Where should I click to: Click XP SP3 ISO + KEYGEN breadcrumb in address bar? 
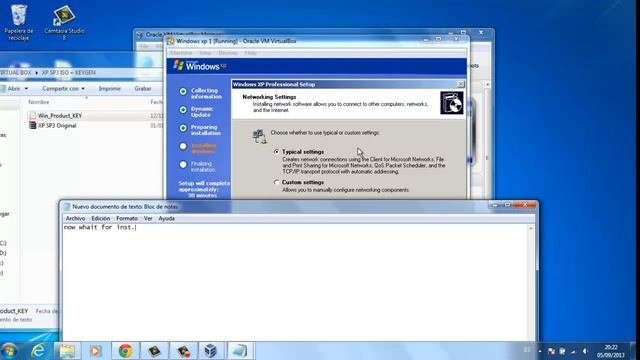[x=69, y=73]
